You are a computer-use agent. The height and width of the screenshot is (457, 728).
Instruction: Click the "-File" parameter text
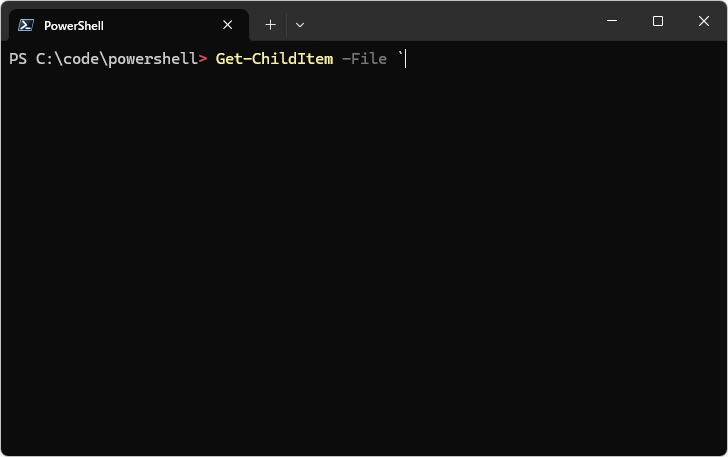point(364,59)
